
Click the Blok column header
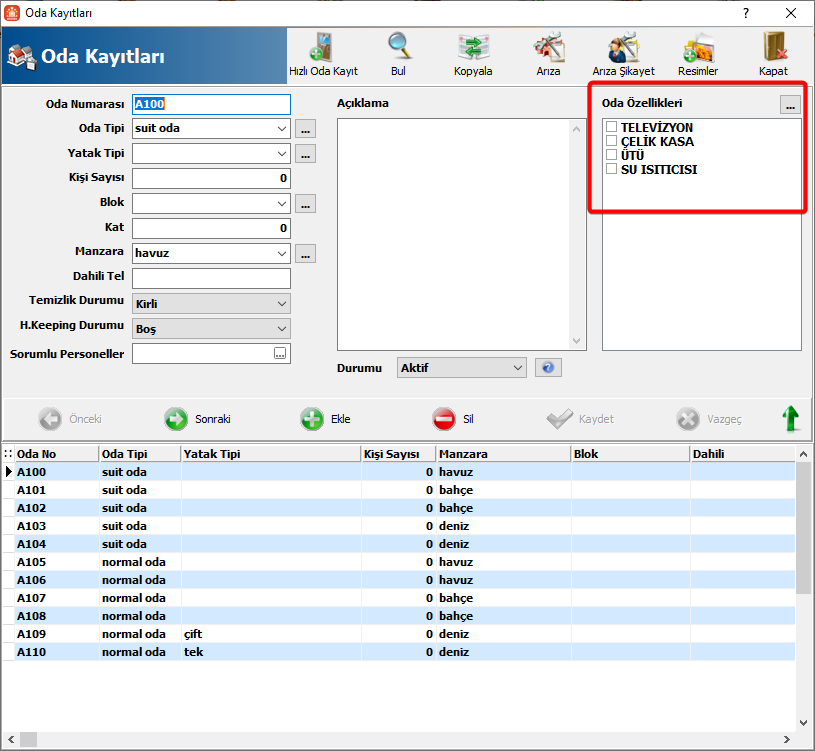click(x=630, y=454)
